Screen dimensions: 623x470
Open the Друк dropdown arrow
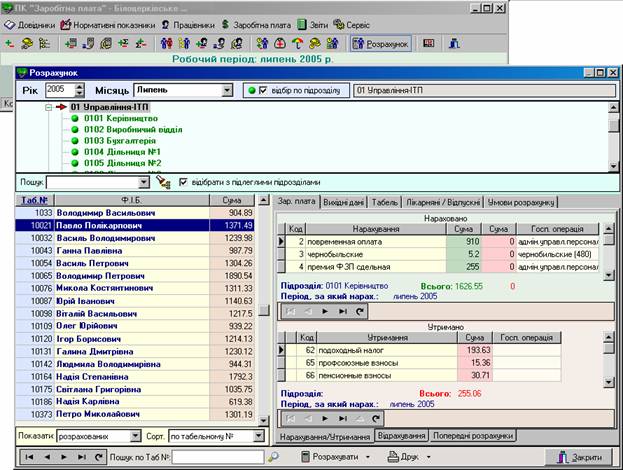point(428,457)
